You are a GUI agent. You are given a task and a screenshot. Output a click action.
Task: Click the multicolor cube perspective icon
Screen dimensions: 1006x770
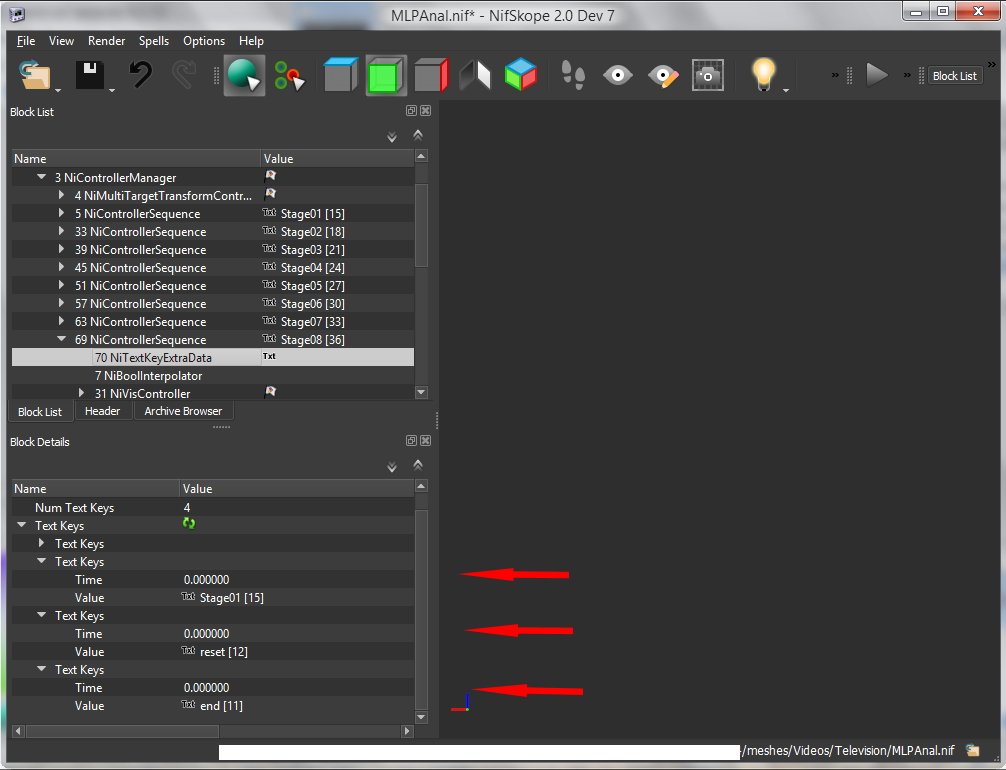(x=520, y=76)
